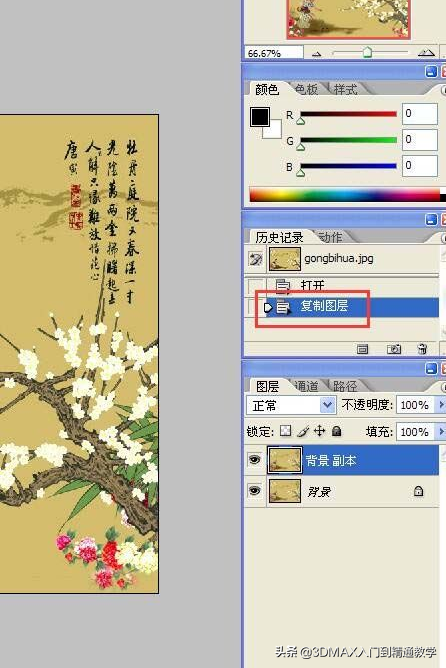Hide the 背景 layer

coord(255,491)
